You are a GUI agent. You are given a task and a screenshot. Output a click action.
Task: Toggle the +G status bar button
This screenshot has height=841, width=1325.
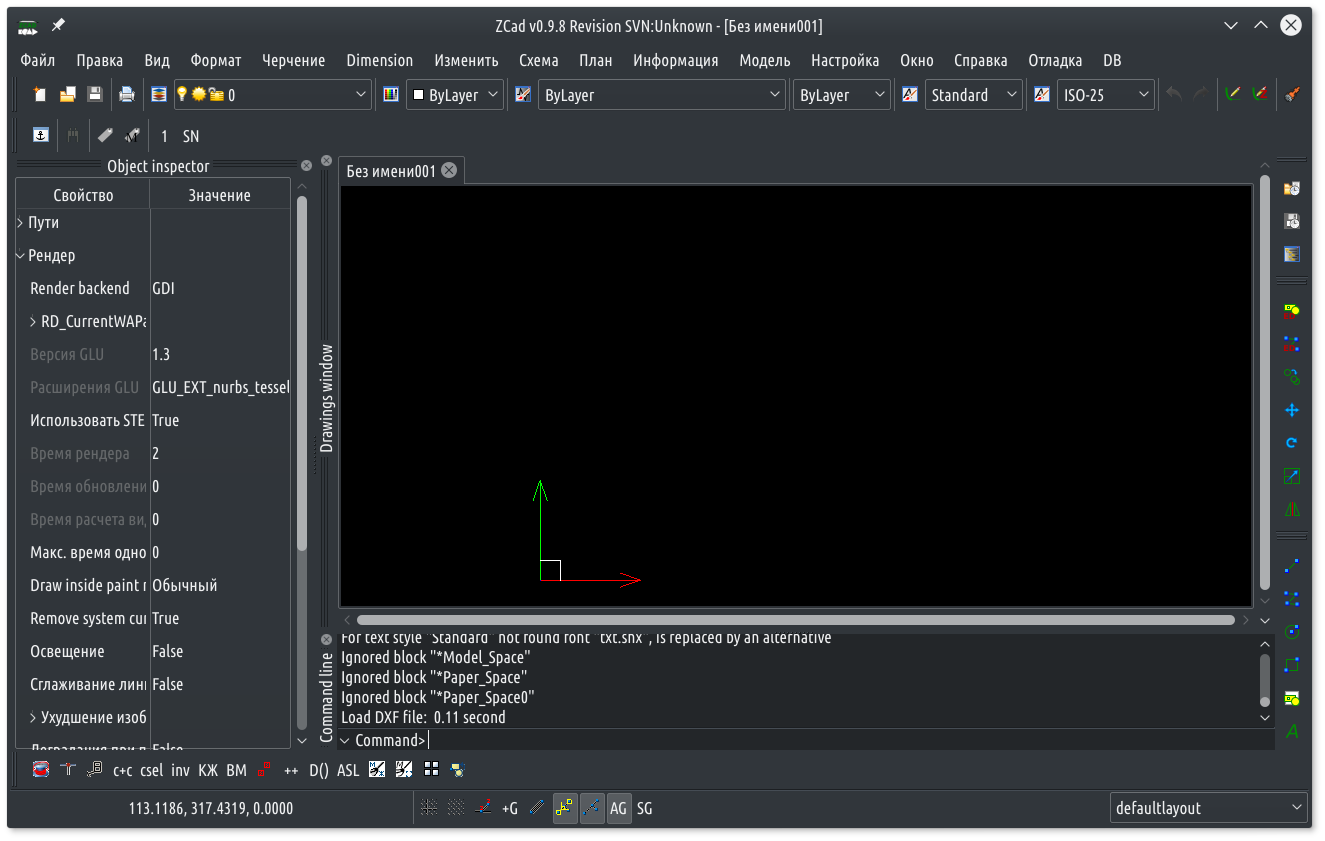click(510, 808)
